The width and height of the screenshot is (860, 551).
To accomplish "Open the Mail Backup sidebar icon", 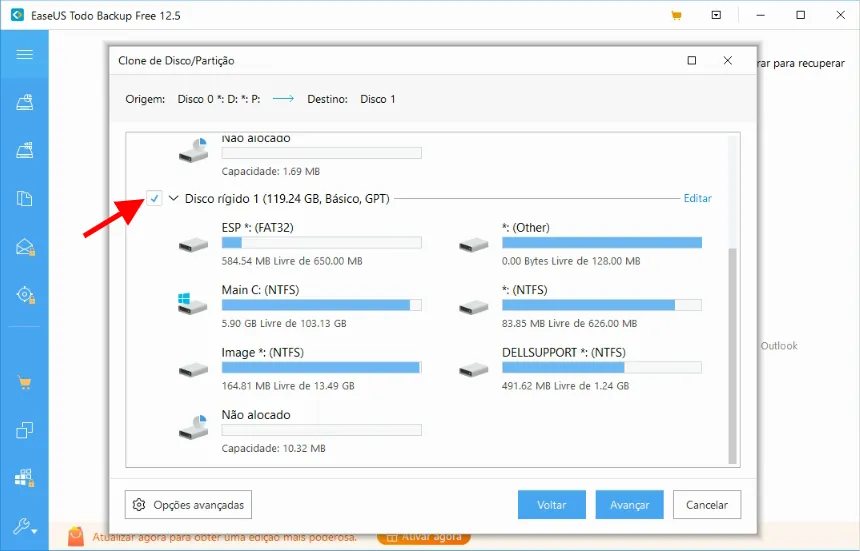I will pyautogui.click(x=25, y=247).
